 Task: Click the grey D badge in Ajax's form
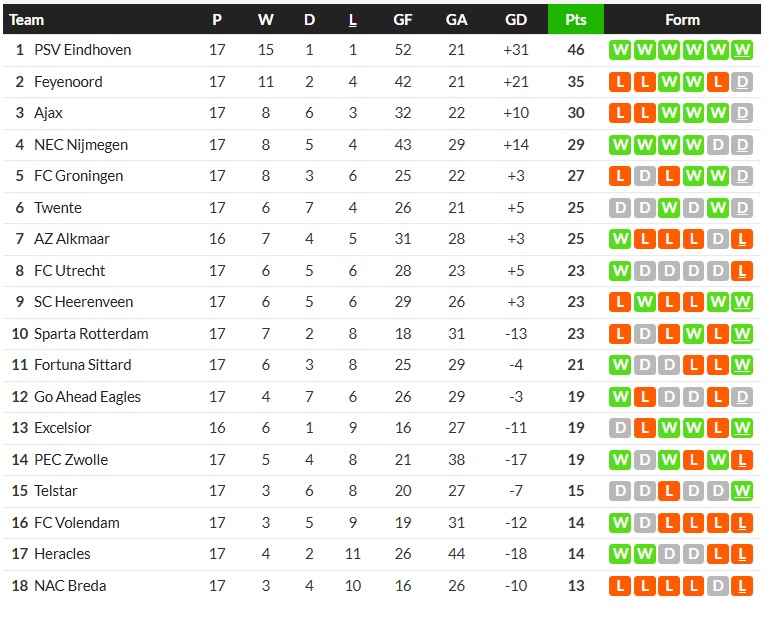point(742,113)
